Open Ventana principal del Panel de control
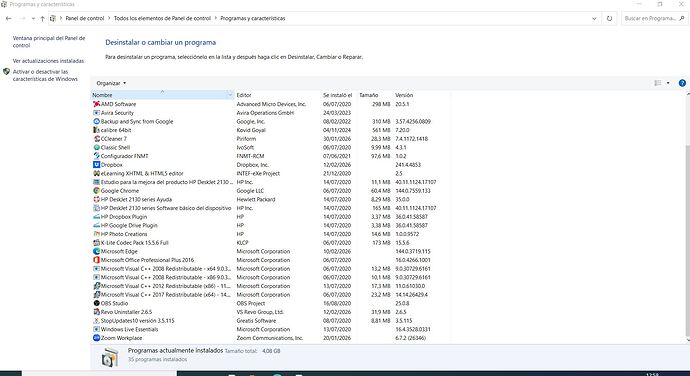This screenshot has width=690, height=376. tap(49, 42)
